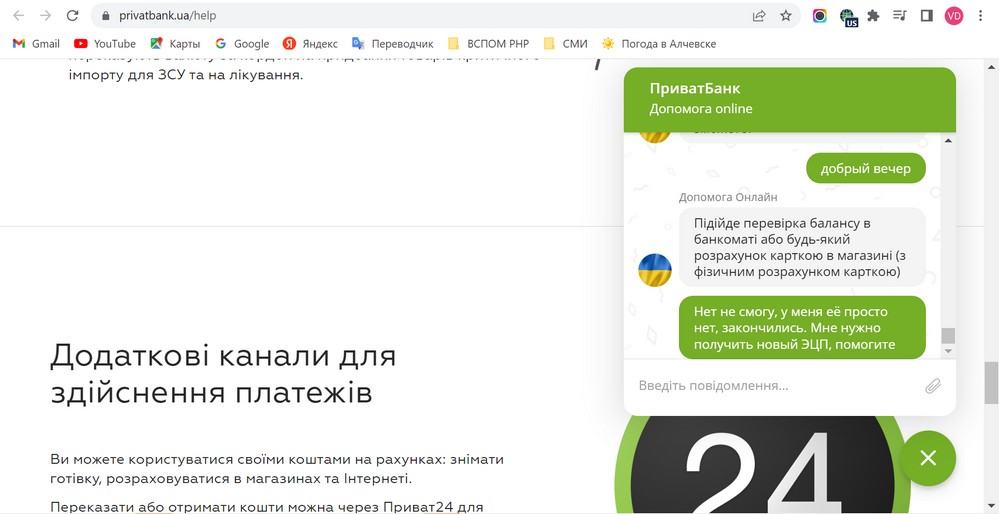Click the chat scrollbar thumb
The height and width of the screenshot is (514, 999).
click(x=948, y=336)
